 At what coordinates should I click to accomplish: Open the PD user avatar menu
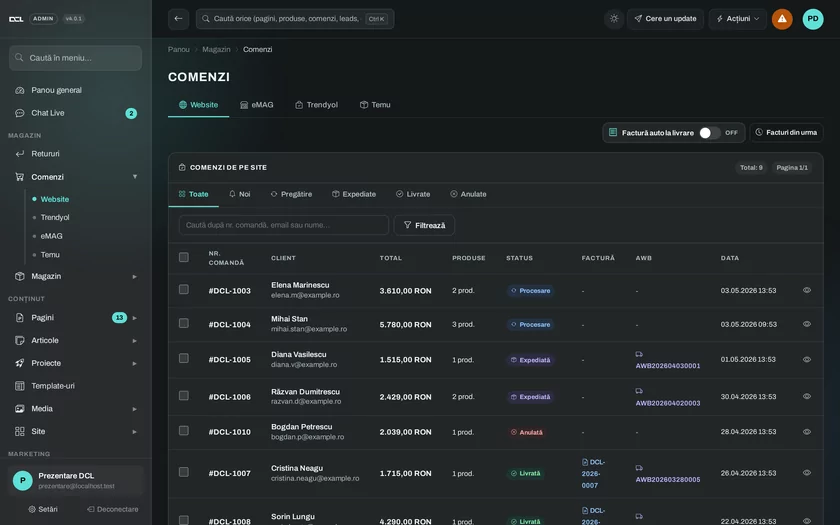pyautogui.click(x=813, y=19)
